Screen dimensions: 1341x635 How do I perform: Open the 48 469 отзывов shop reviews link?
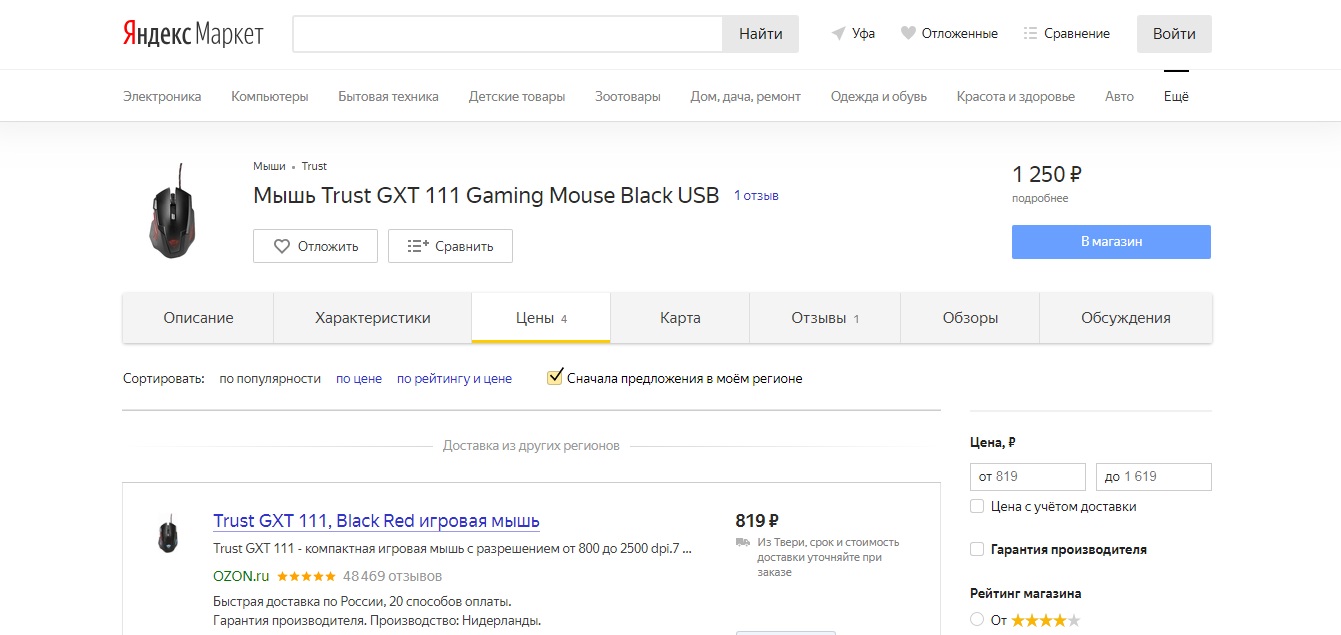[x=392, y=576]
